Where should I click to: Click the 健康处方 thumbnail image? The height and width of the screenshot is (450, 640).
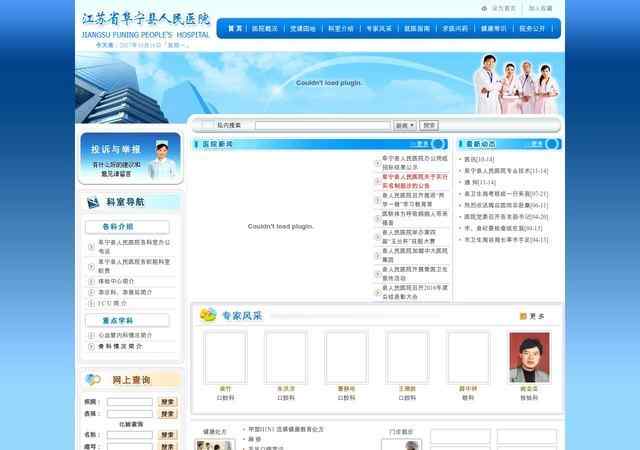tap(215, 444)
